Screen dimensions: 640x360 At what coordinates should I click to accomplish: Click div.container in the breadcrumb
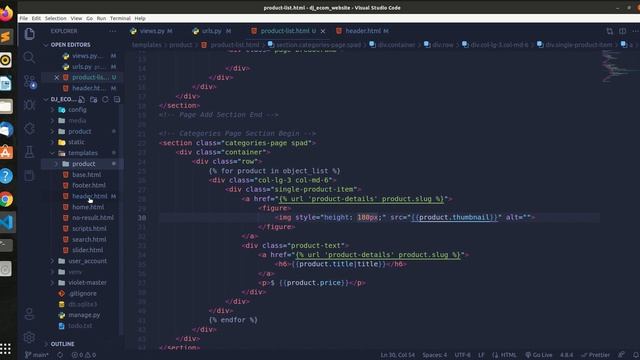click(x=396, y=45)
